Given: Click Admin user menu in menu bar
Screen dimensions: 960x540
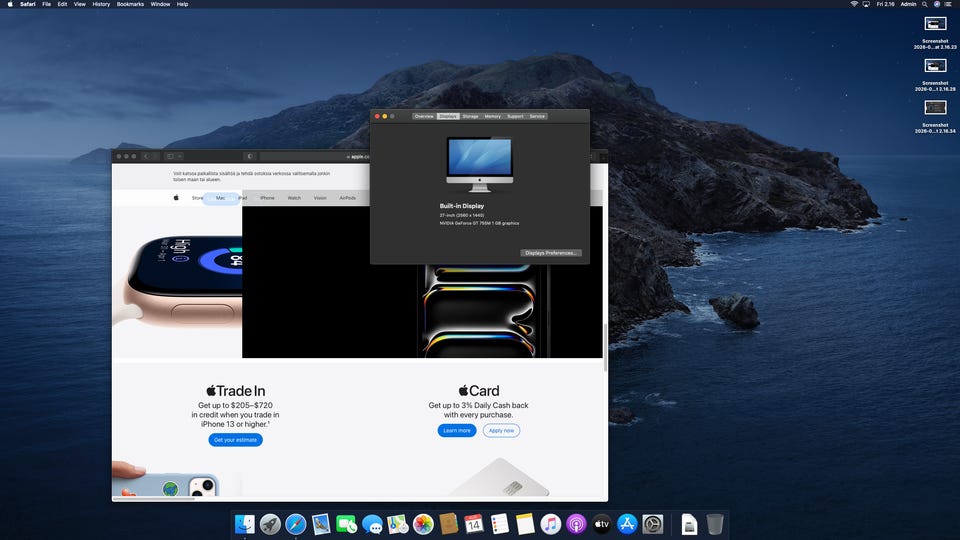Looking at the screenshot, I should (x=908, y=4).
